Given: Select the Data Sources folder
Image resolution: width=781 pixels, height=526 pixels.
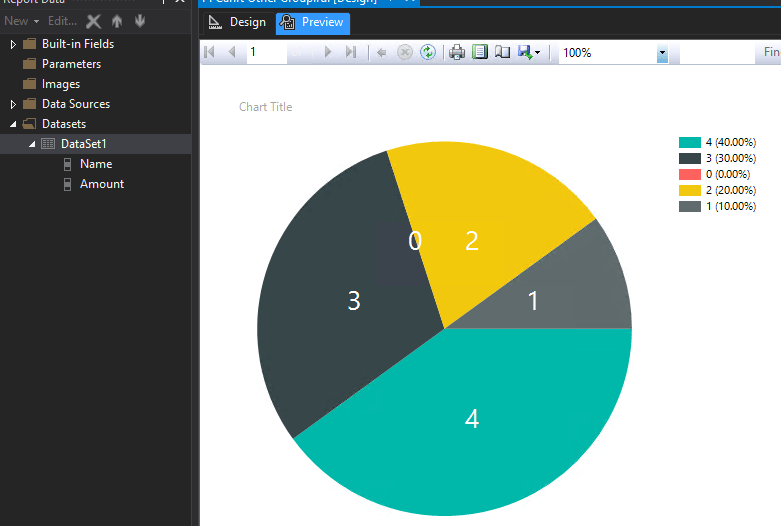Looking at the screenshot, I should (76, 104).
